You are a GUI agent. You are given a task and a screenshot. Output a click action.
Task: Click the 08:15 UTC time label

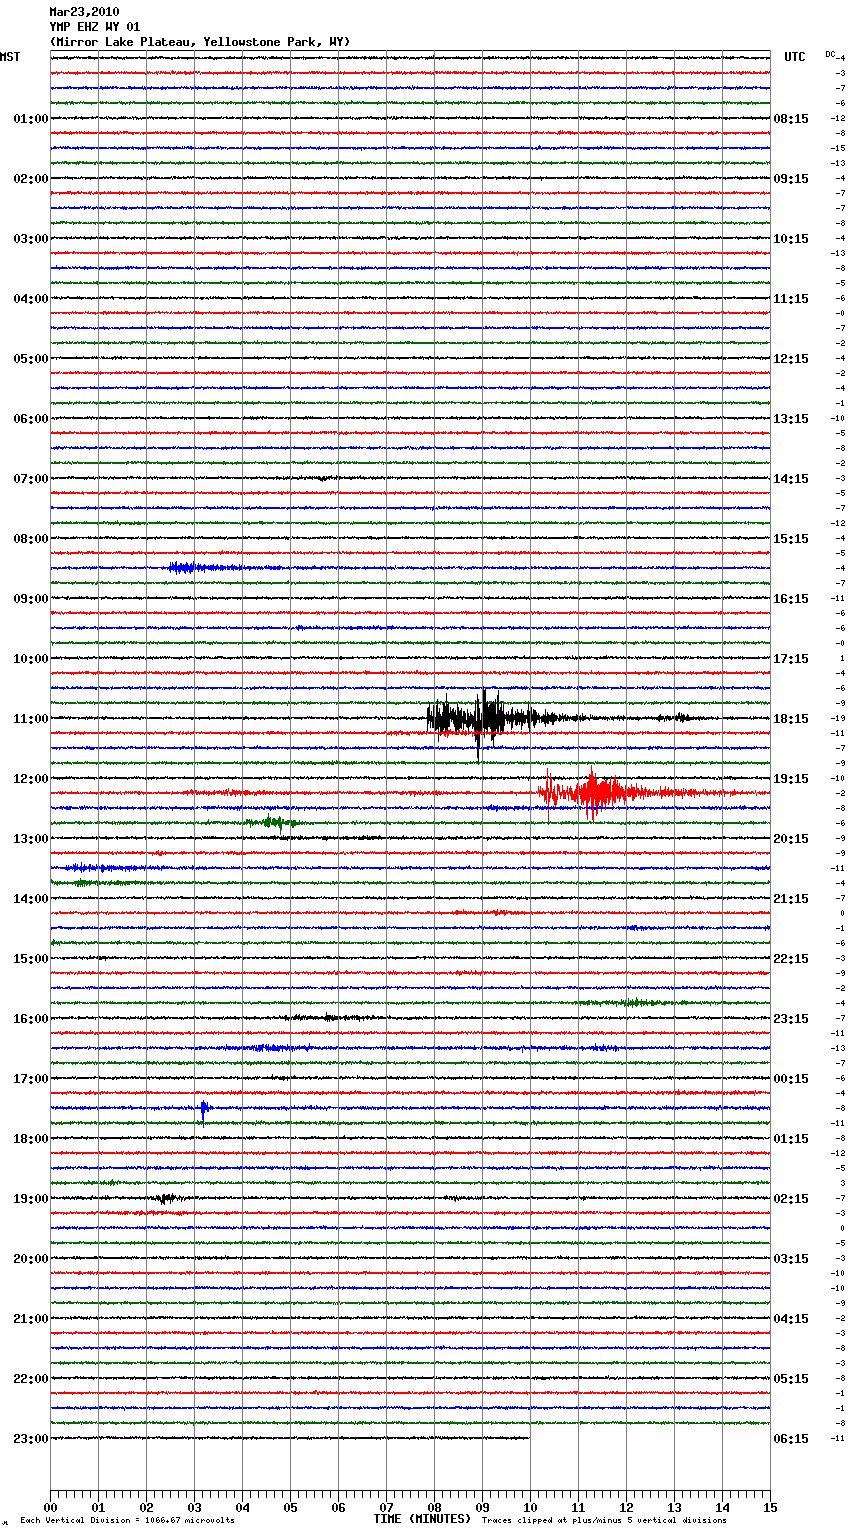pyautogui.click(x=791, y=119)
